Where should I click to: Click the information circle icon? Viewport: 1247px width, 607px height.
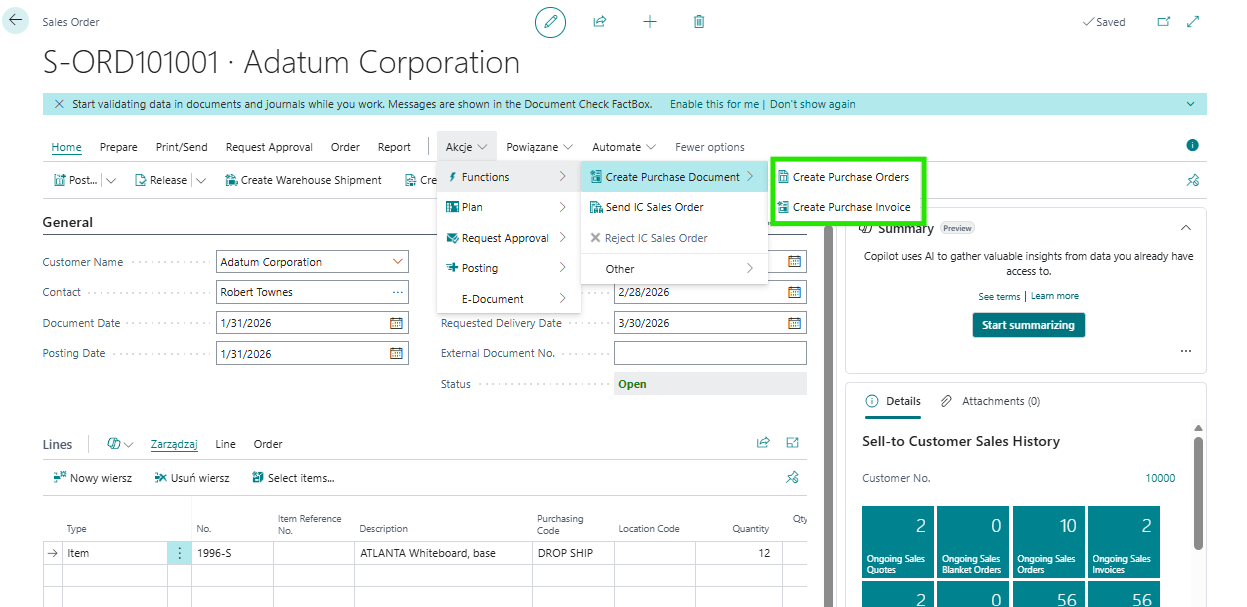(x=1192, y=146)
